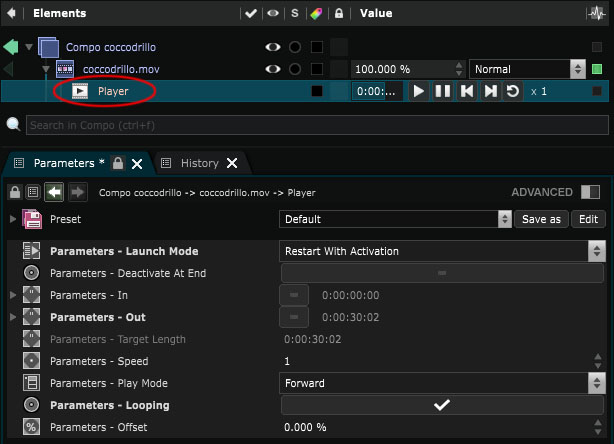614x444 pixels.
Task: Navigate forward with right arrow in parameters
Action: point(78,192)
